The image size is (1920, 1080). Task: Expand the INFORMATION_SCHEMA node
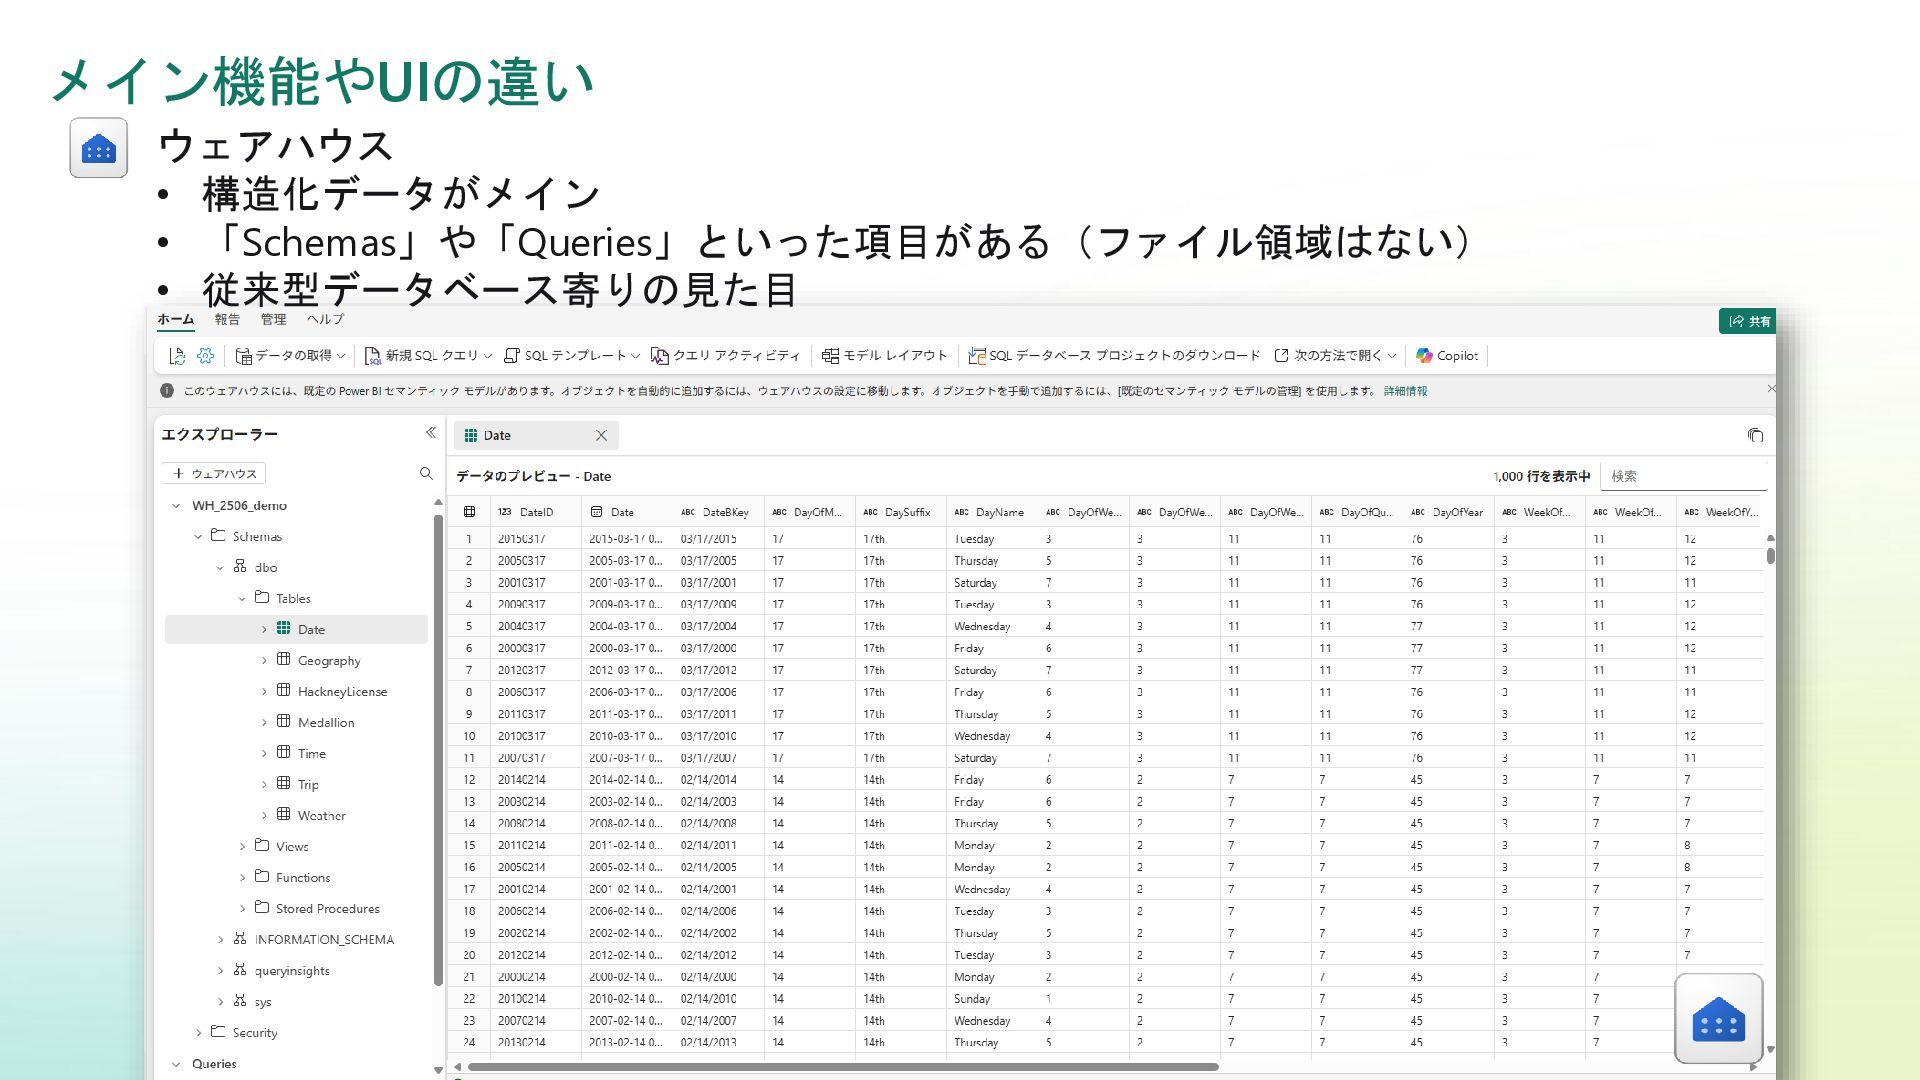[x=220, y=940]
